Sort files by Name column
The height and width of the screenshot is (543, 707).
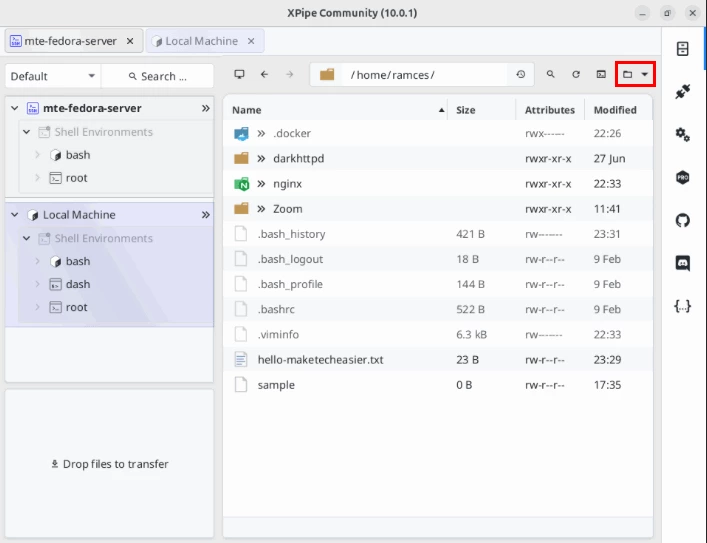tap(335, 110)
